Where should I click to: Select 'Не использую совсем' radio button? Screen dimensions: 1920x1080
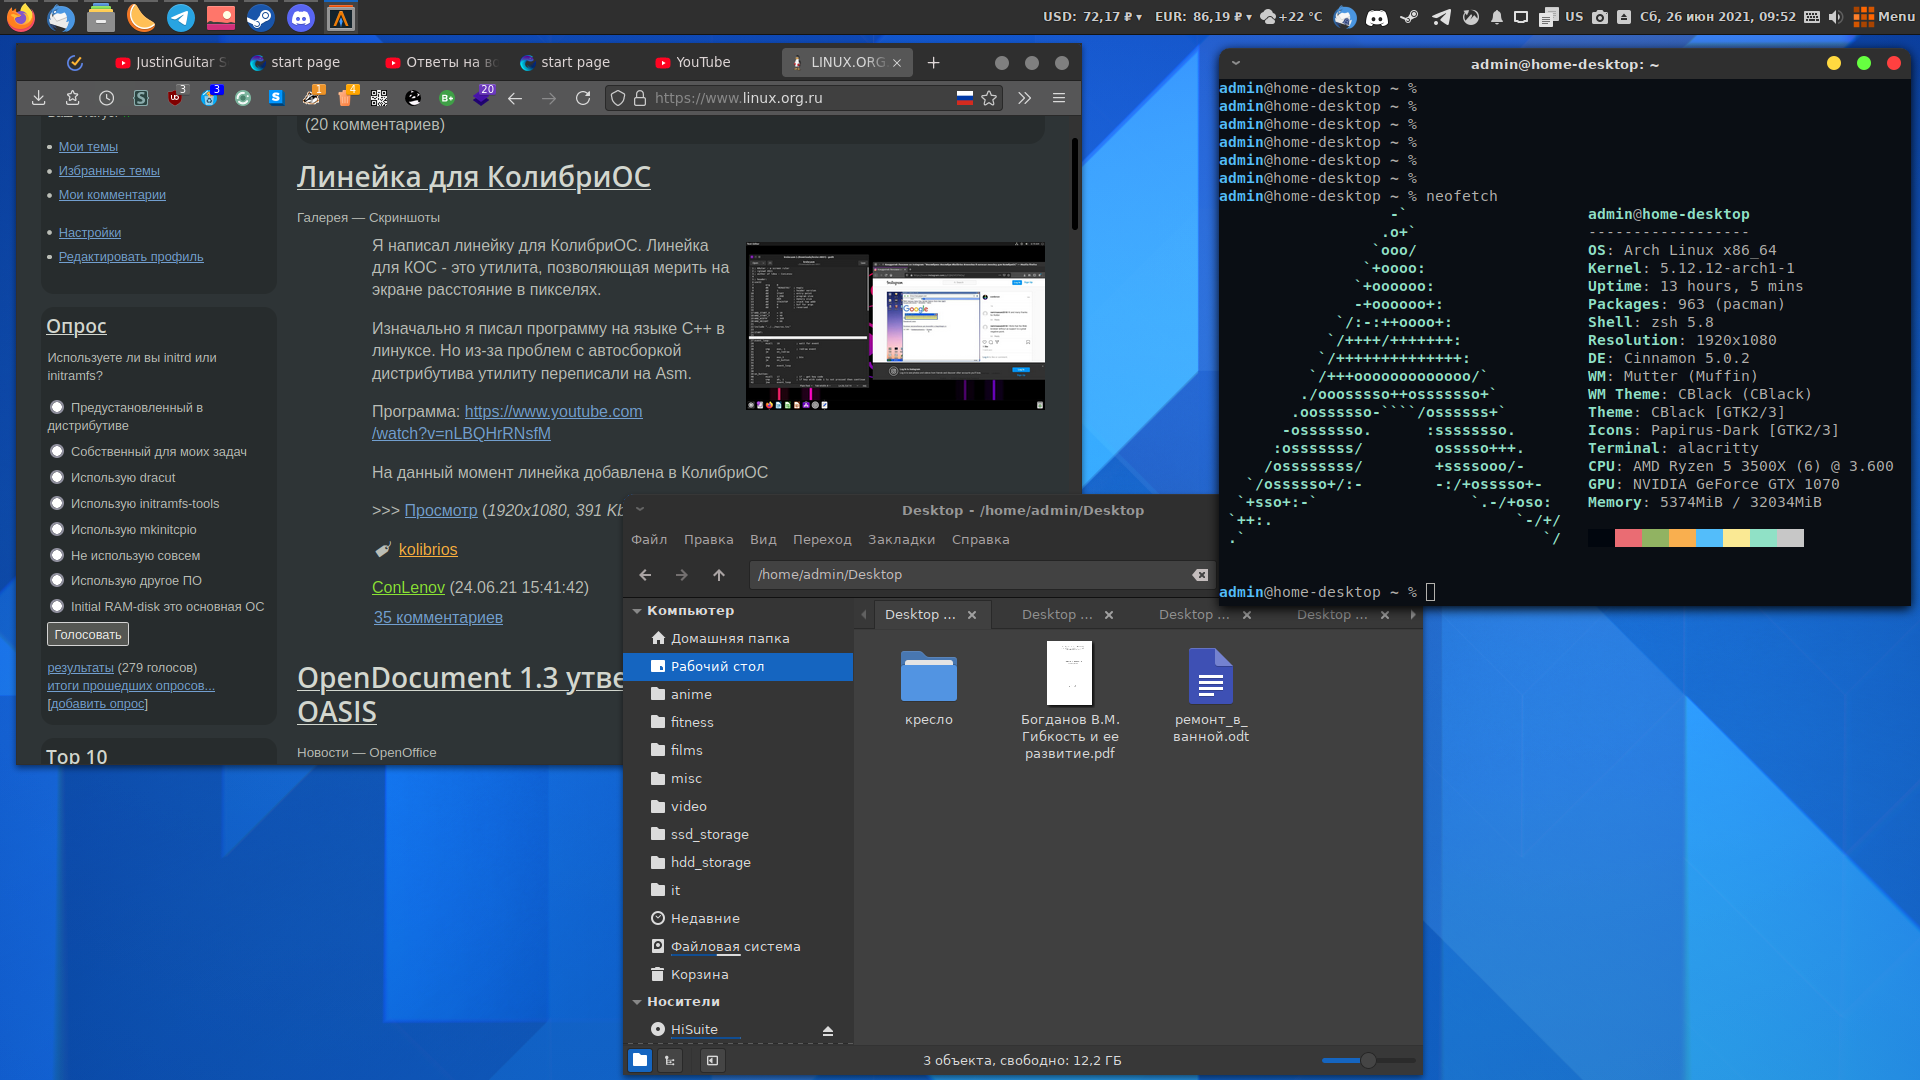click(57, 555)
